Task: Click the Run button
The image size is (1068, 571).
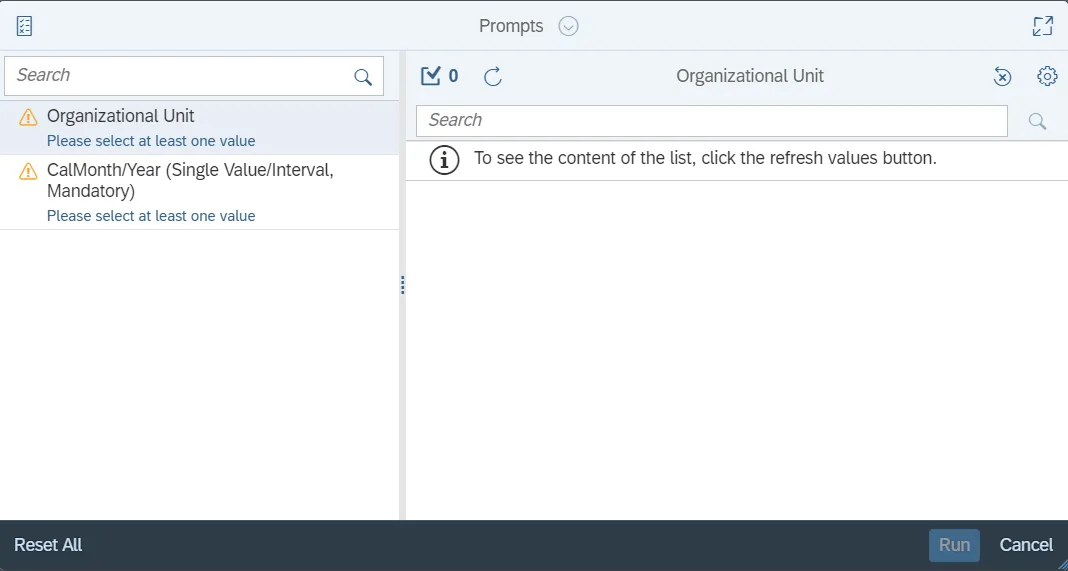Action: (x=954, y=545)
